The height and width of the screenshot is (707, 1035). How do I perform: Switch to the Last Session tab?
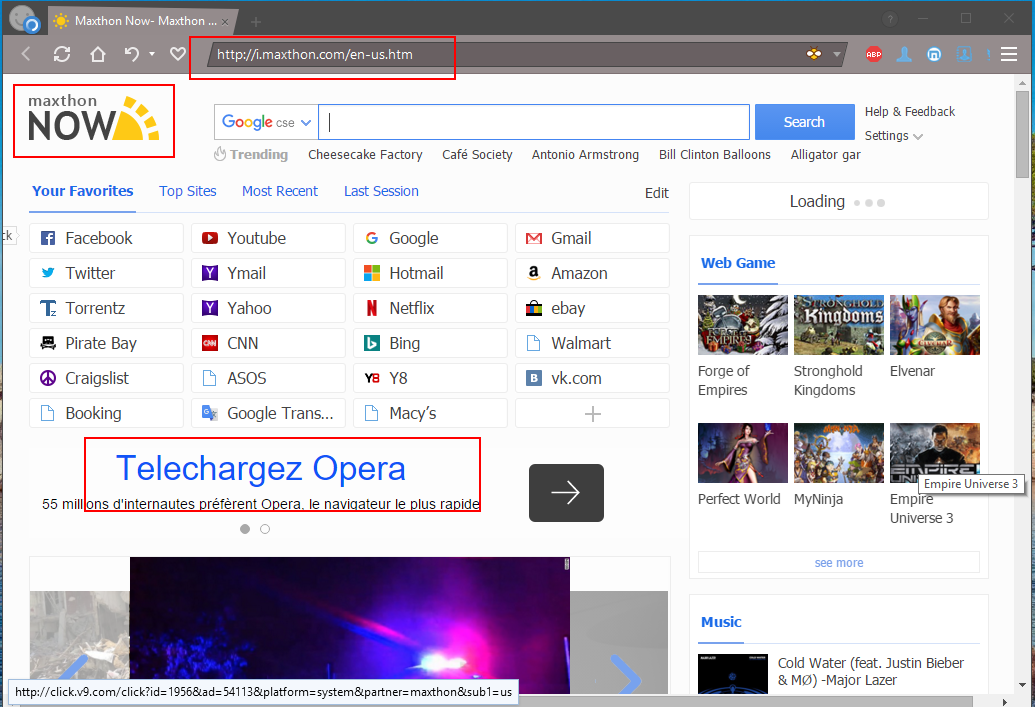381,191
